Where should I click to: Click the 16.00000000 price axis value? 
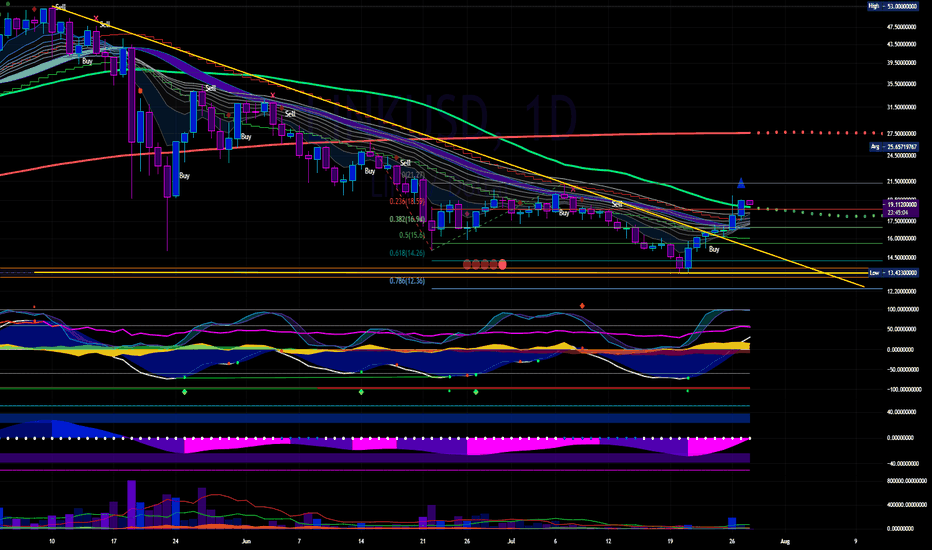901,238
